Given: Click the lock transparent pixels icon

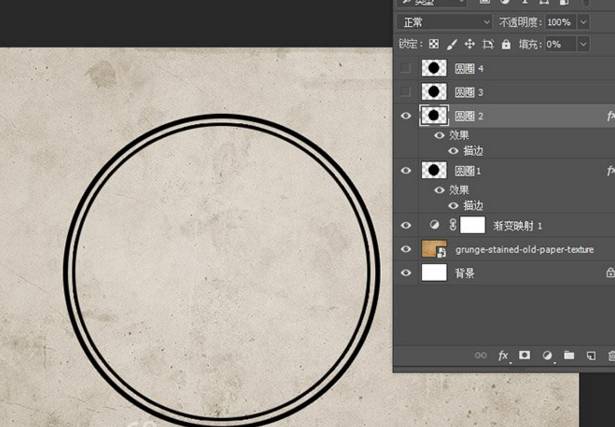Looking at the screenshot, I should (434, 44).
